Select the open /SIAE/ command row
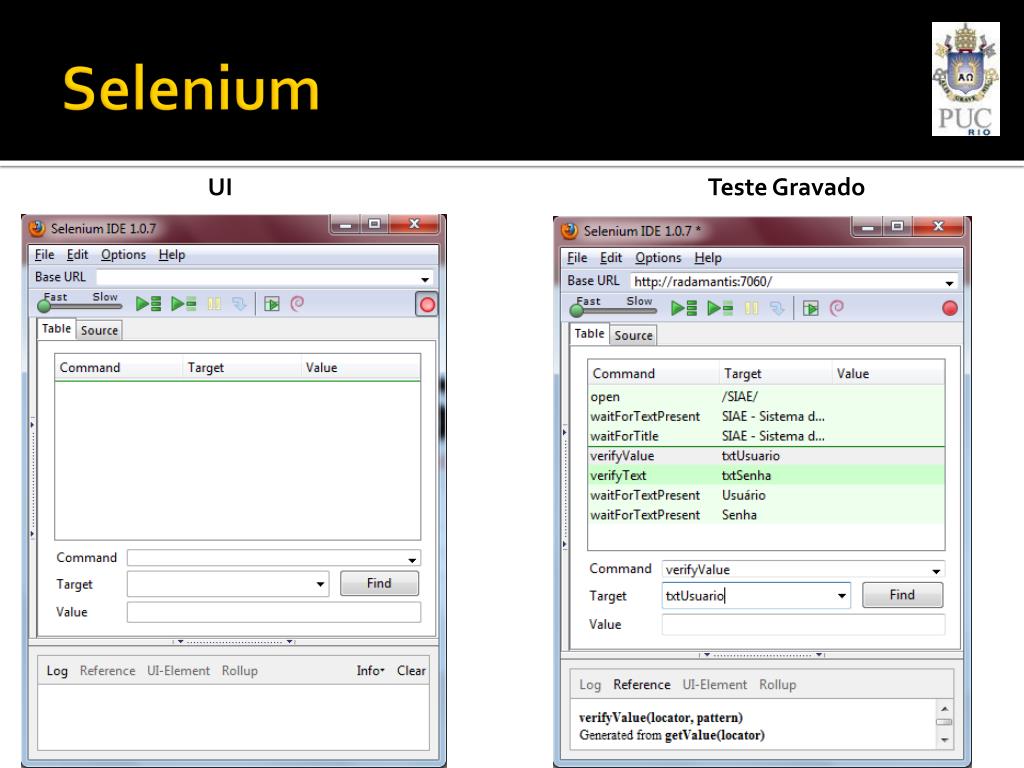 coord(766,396)
